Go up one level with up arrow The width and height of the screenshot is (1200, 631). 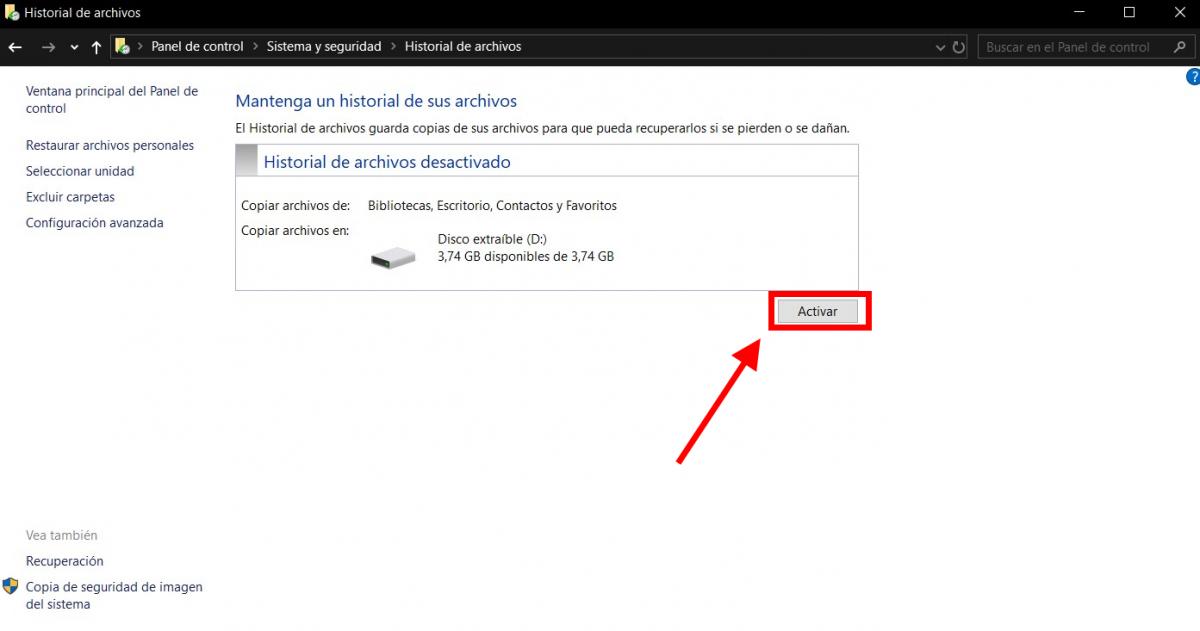point(96,47)
